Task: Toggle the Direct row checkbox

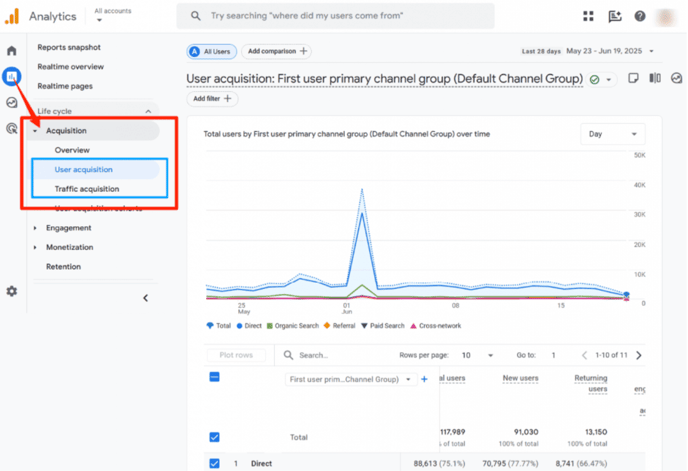Action: 215,464
